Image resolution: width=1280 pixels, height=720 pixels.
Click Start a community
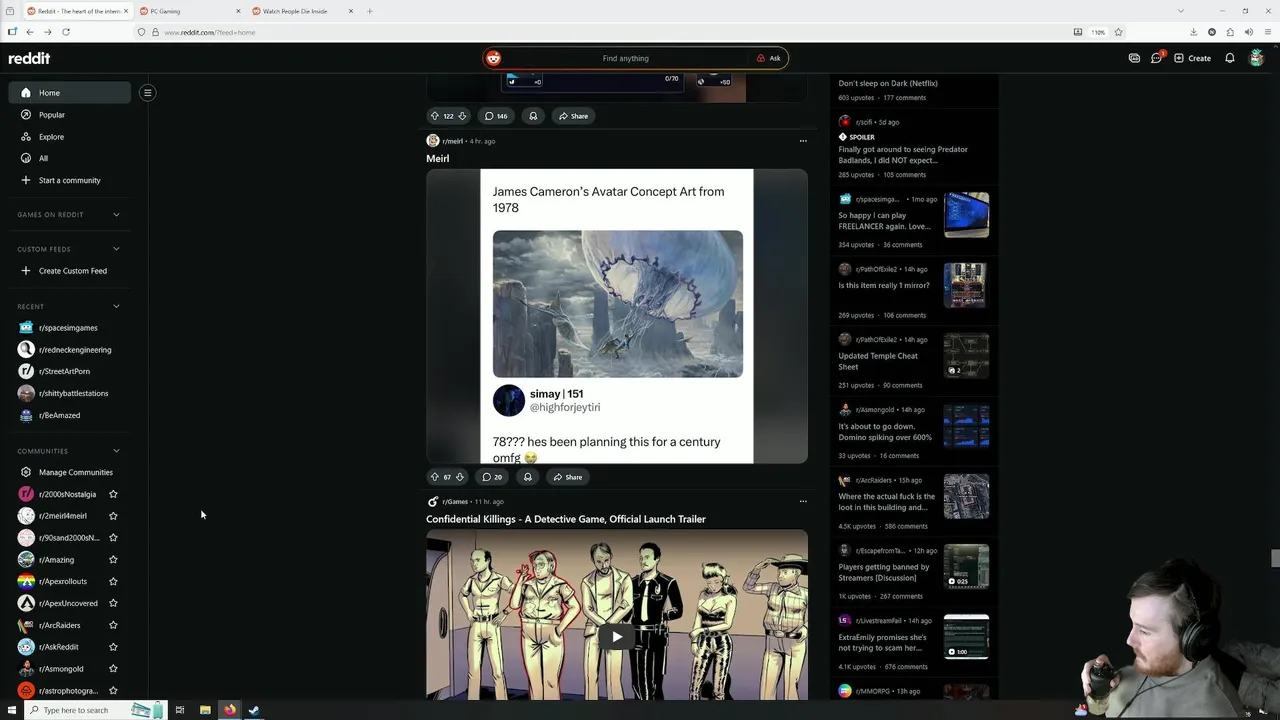69,180
